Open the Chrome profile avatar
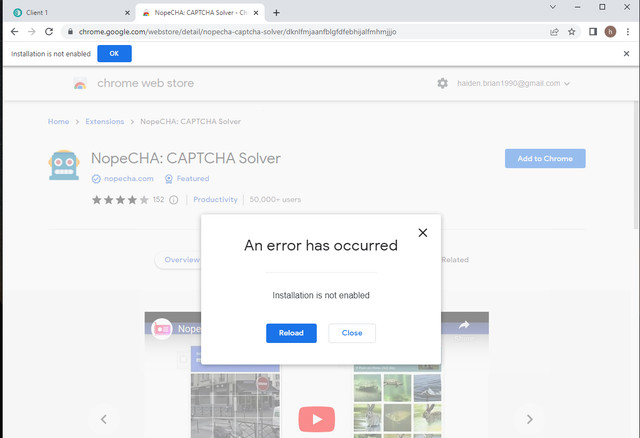The height and width of the screenshot is (438, 640). (610, 32)
